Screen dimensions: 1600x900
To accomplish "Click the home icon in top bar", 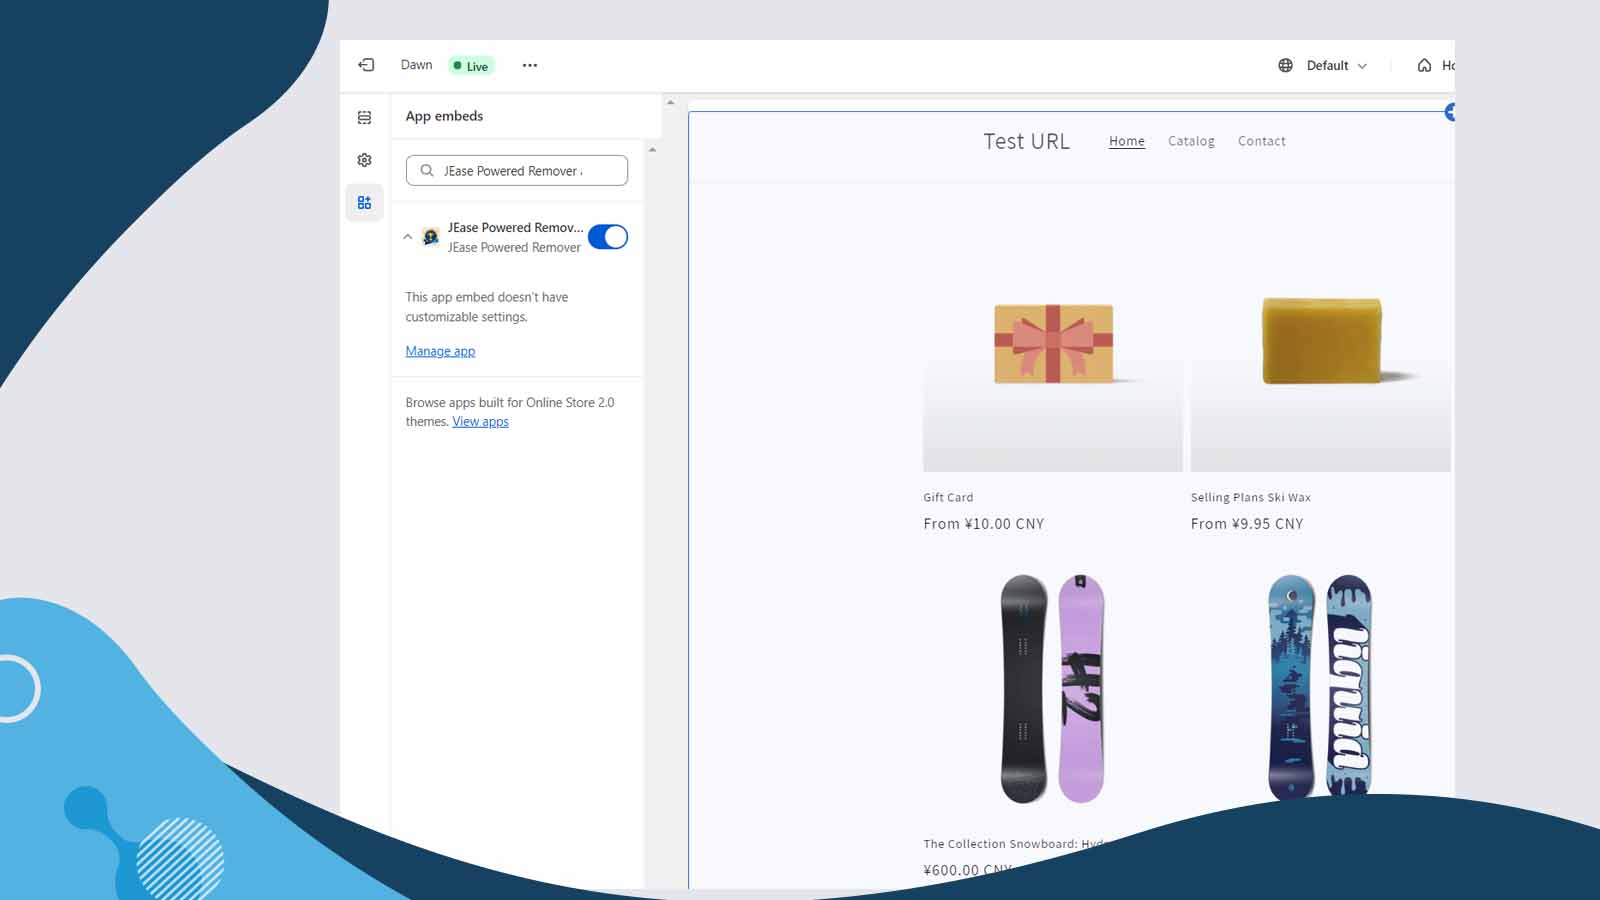I will click(x=1424, y=65).
